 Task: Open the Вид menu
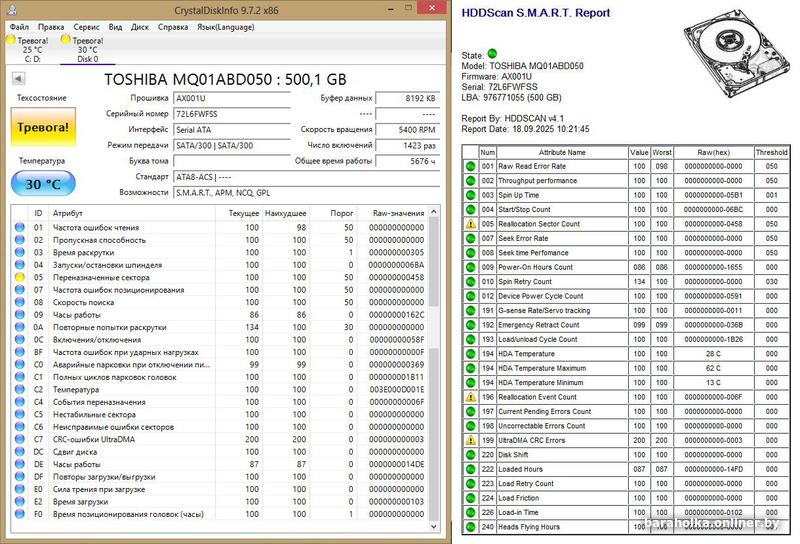point(115,27)
